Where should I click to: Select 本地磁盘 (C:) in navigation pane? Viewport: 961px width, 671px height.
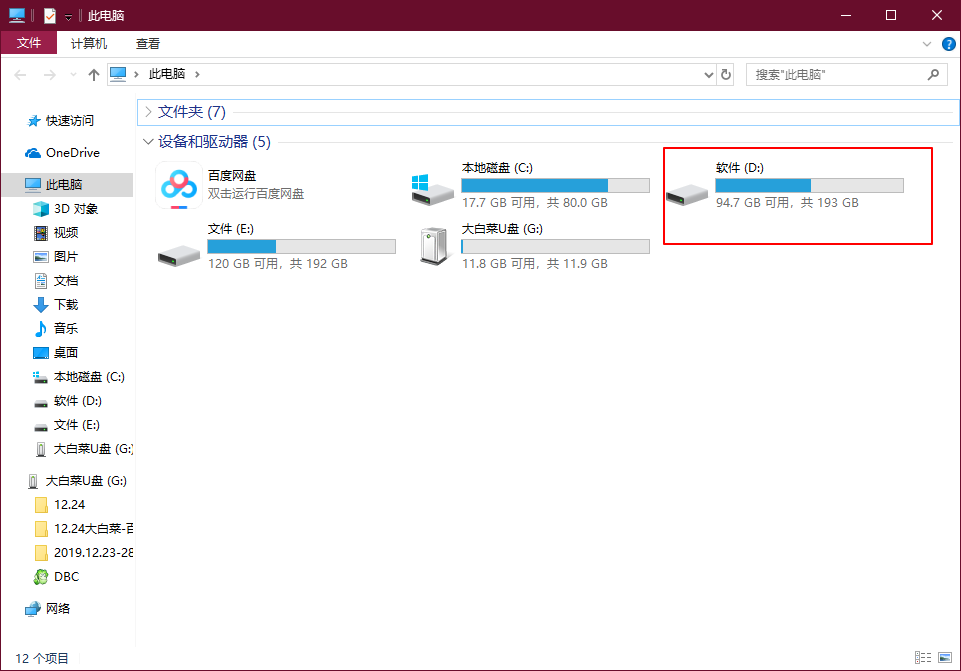pyautogui.click(x=89, y=377)
